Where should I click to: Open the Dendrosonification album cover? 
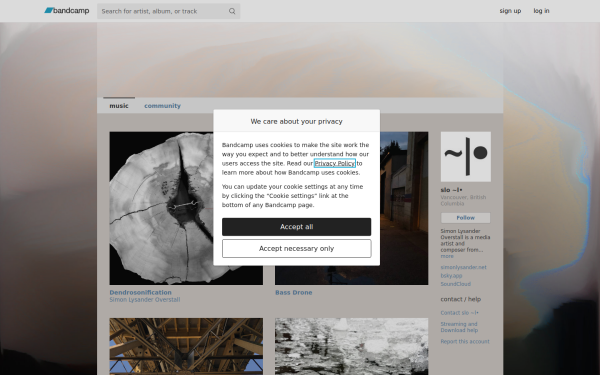click(x=186, y=208)
